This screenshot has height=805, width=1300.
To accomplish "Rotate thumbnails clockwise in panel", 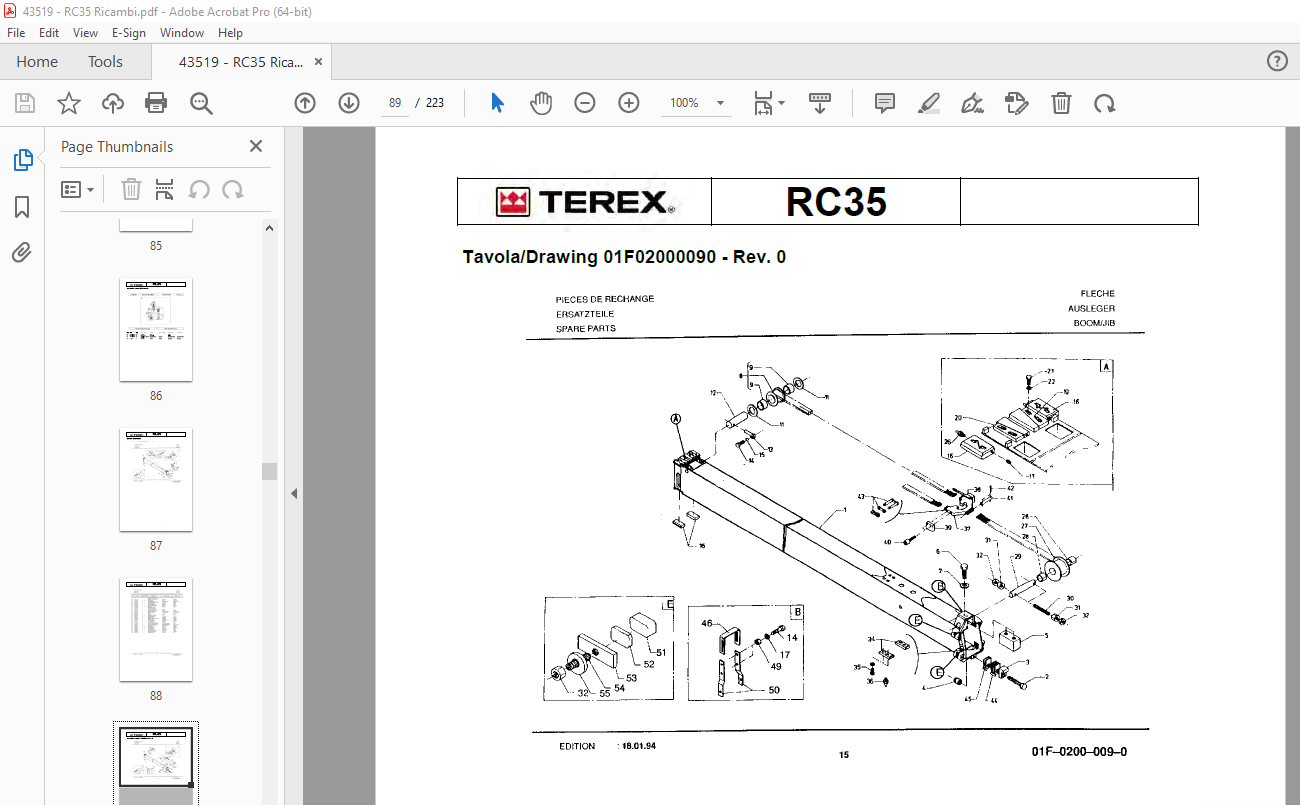I will (233, 189).
